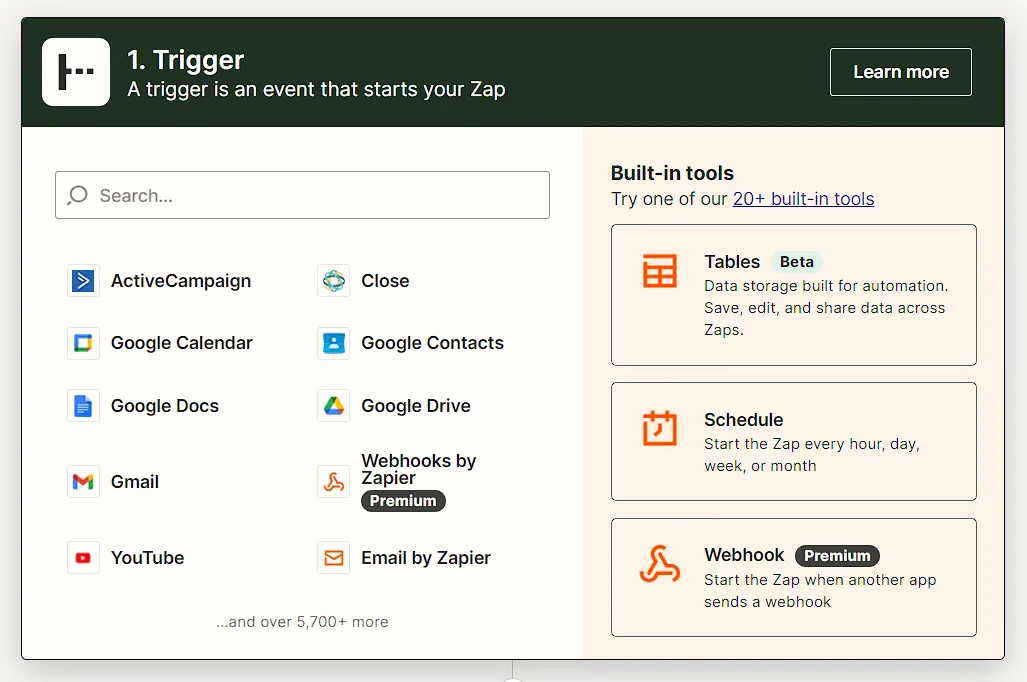Click '...and over 5,700+ more' text
Image resolution: width=1027 pixels, height=682 pixels.
point(303,622)
